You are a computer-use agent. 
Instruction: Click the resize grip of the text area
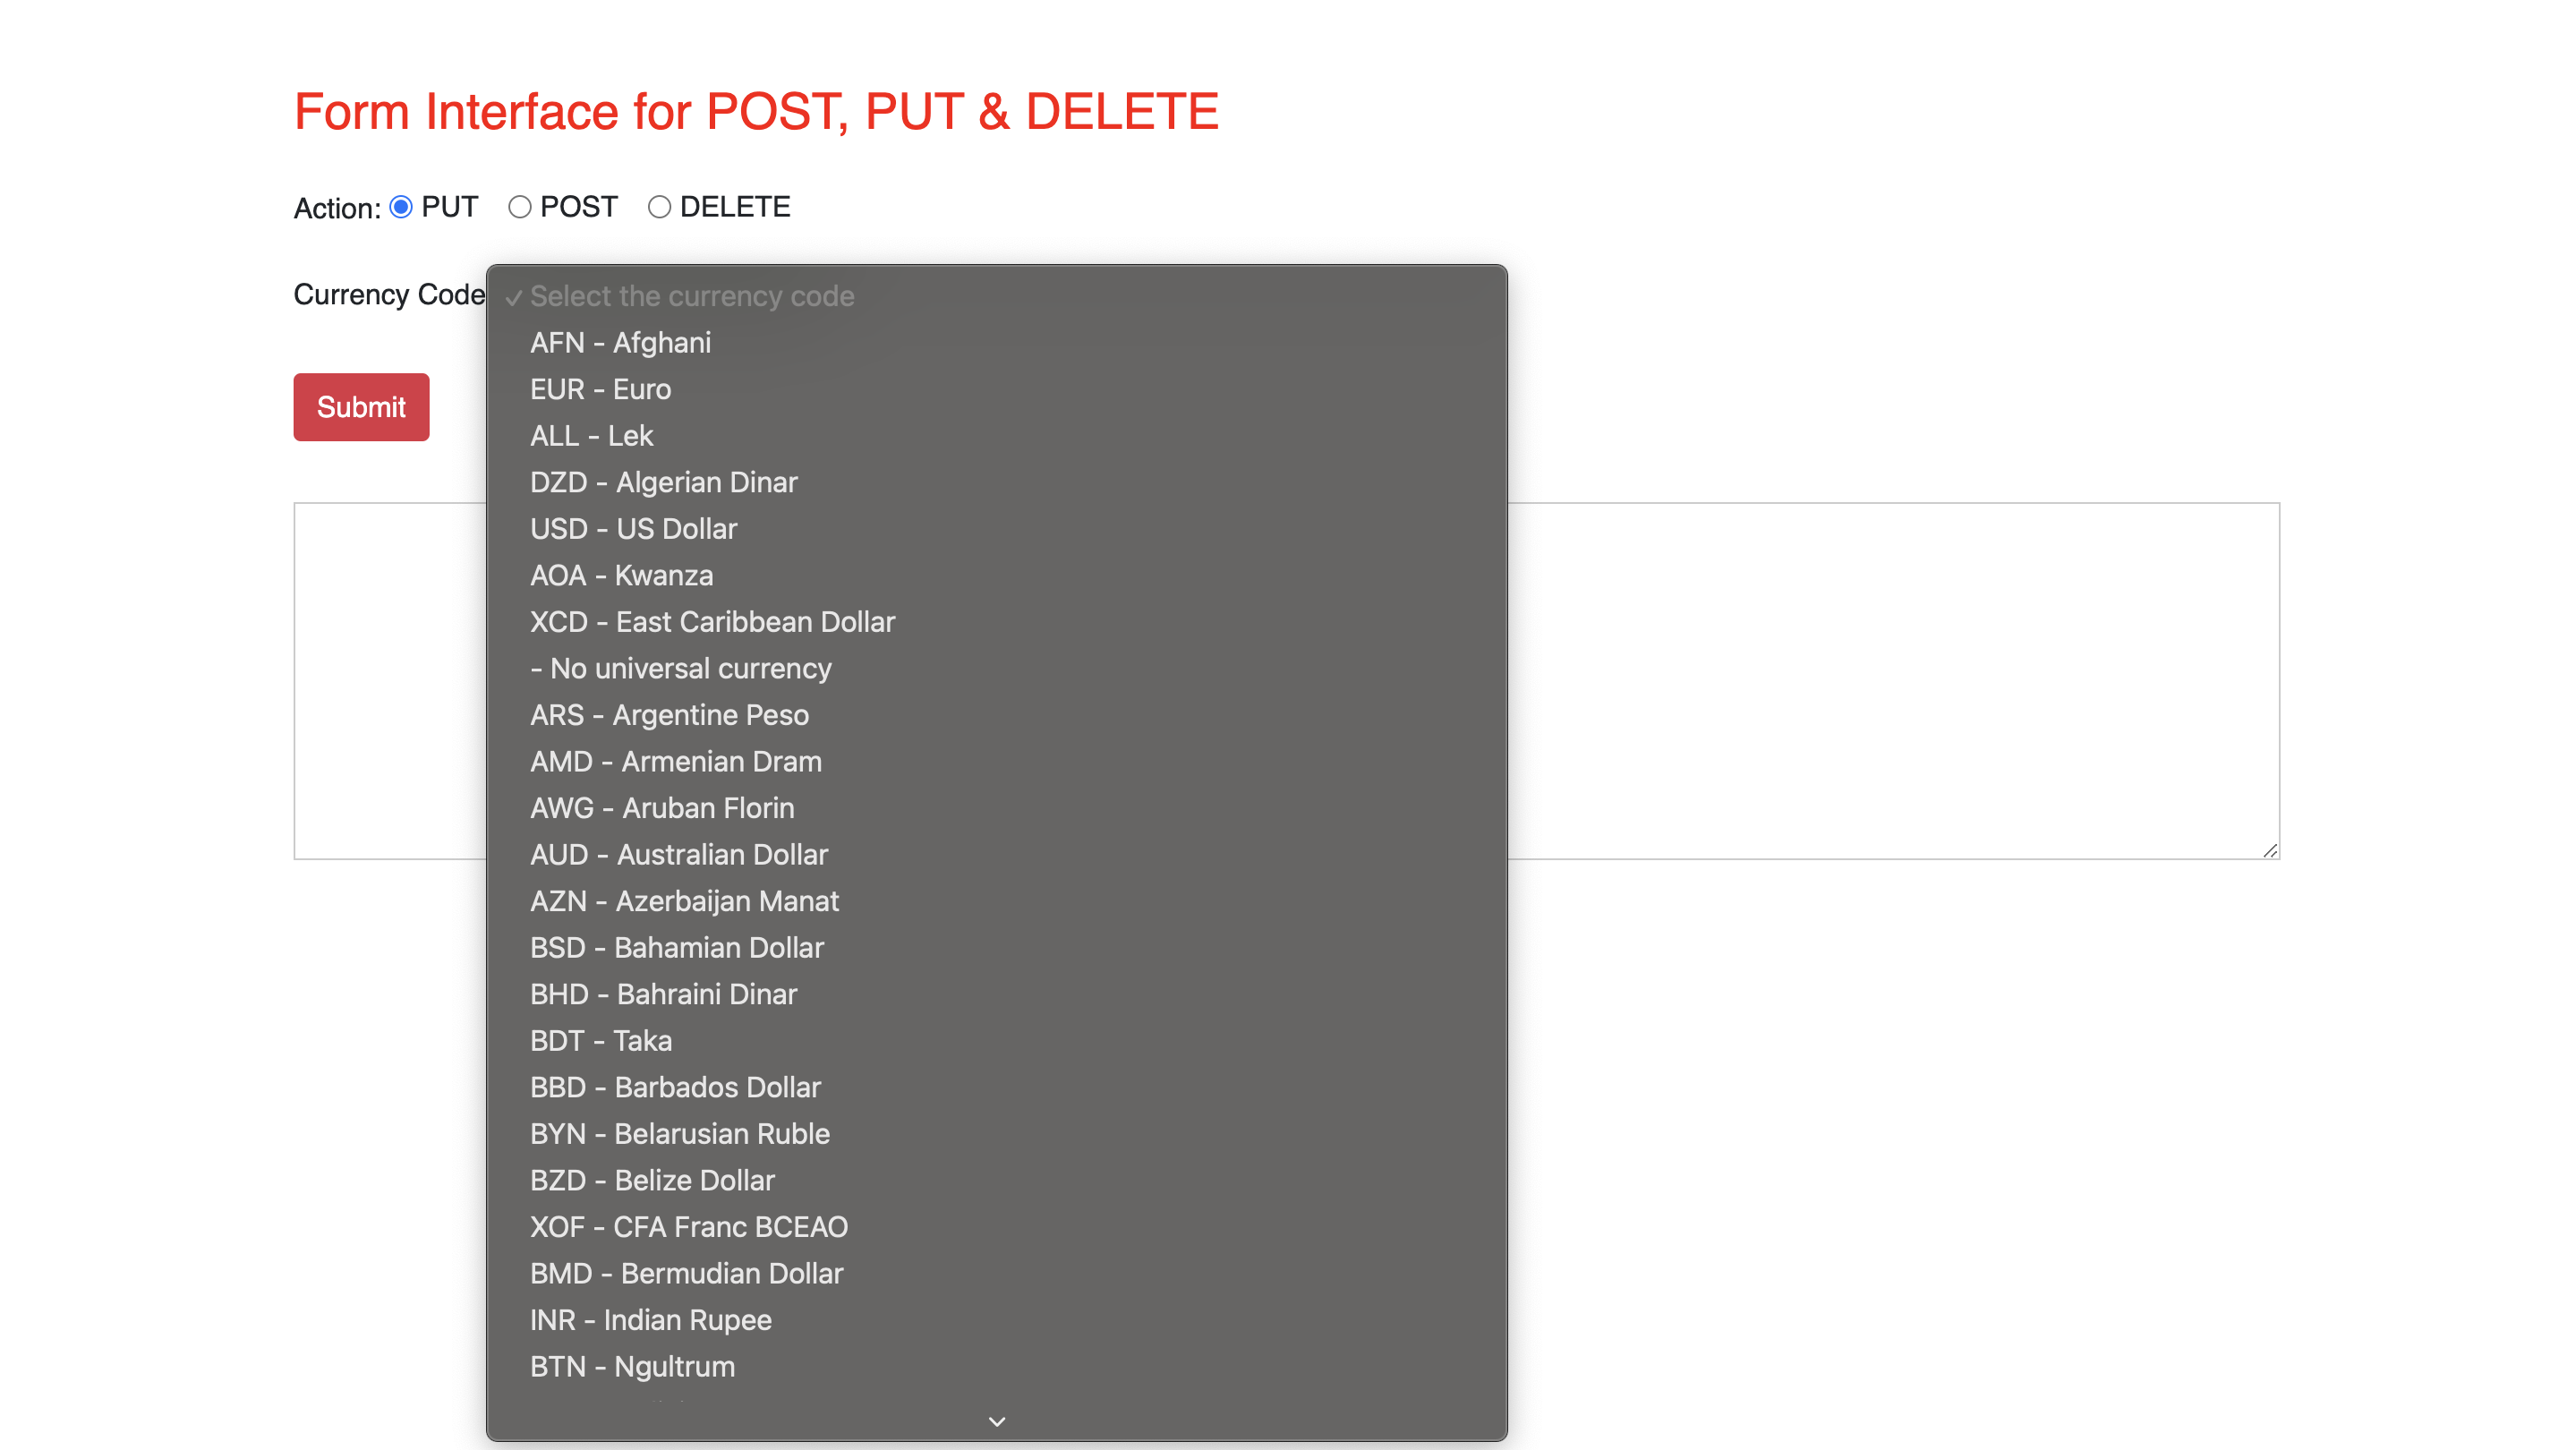tap(2269, 850)
